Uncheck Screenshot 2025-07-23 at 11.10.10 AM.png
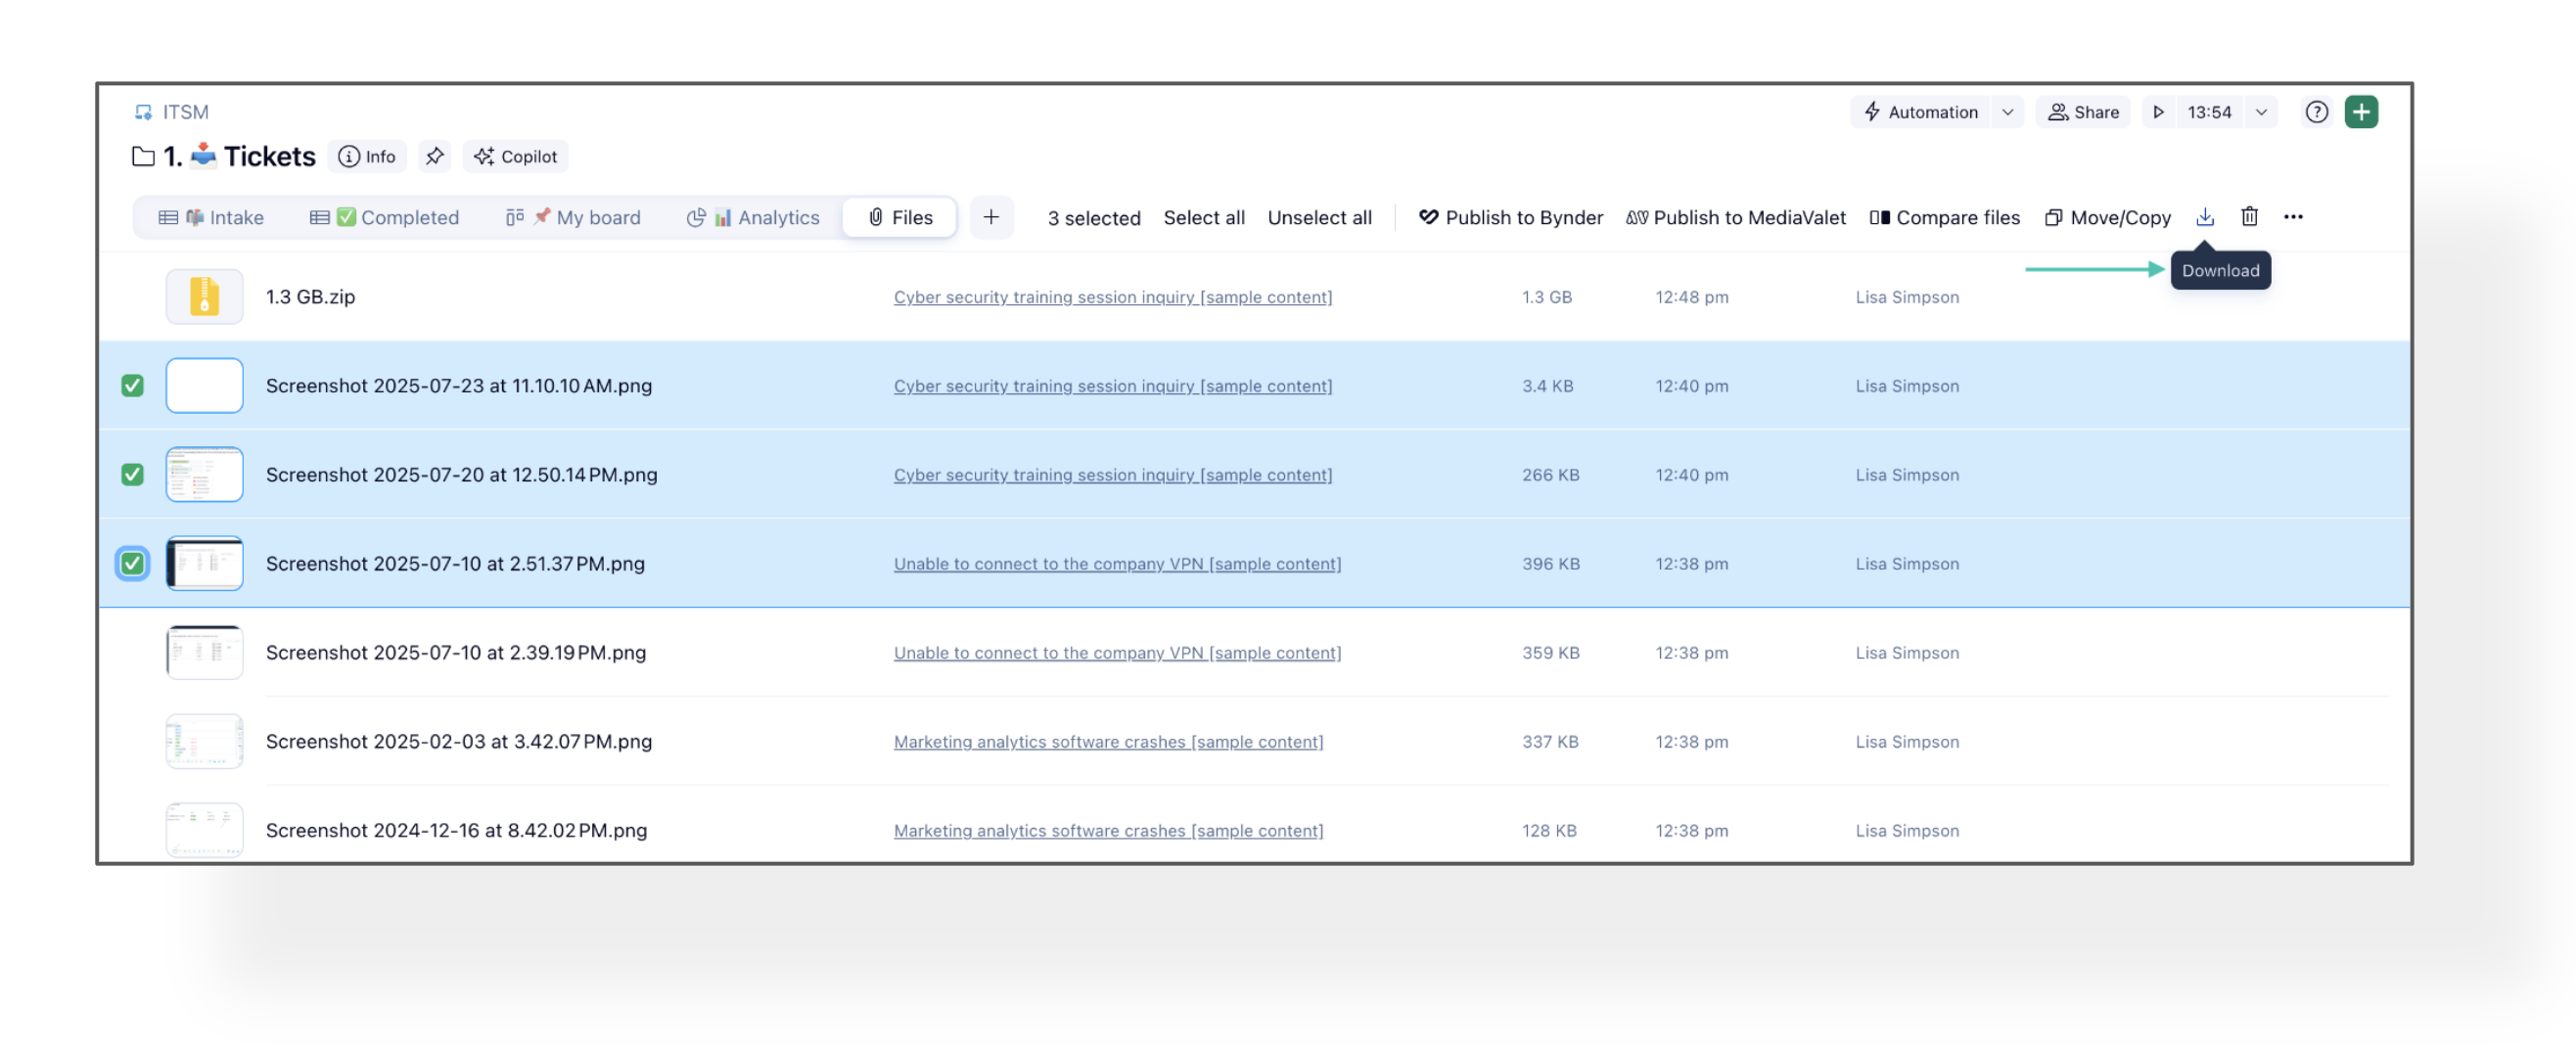This screenshot has width=2576, height=1047. (132, 386)
